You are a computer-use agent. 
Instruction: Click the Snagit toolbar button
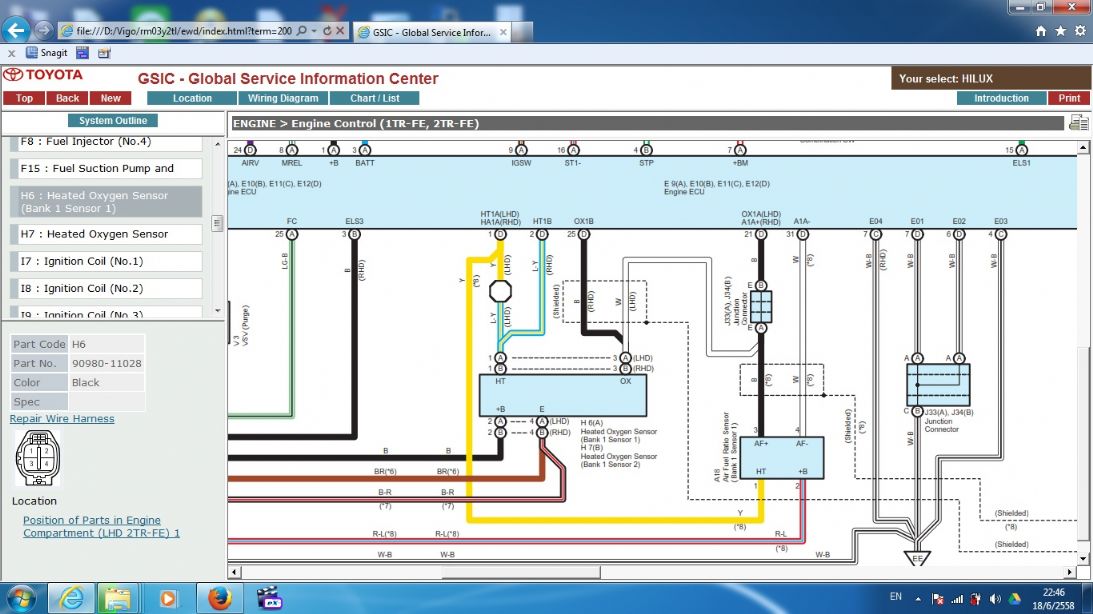click(x=46, y=53)
